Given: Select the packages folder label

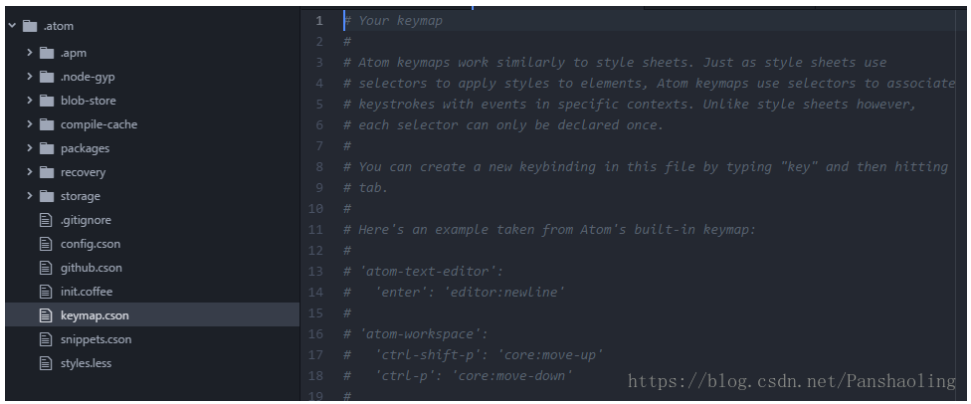Looking at the screenshot, I should 85,149.
